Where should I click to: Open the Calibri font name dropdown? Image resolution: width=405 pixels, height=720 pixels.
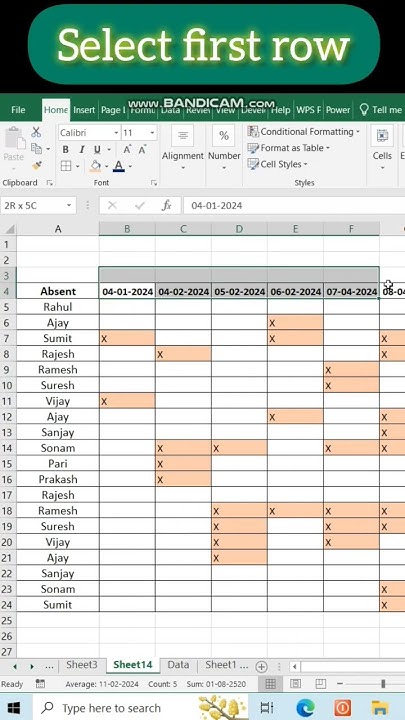pyautogui.click(x=116, y=133)
